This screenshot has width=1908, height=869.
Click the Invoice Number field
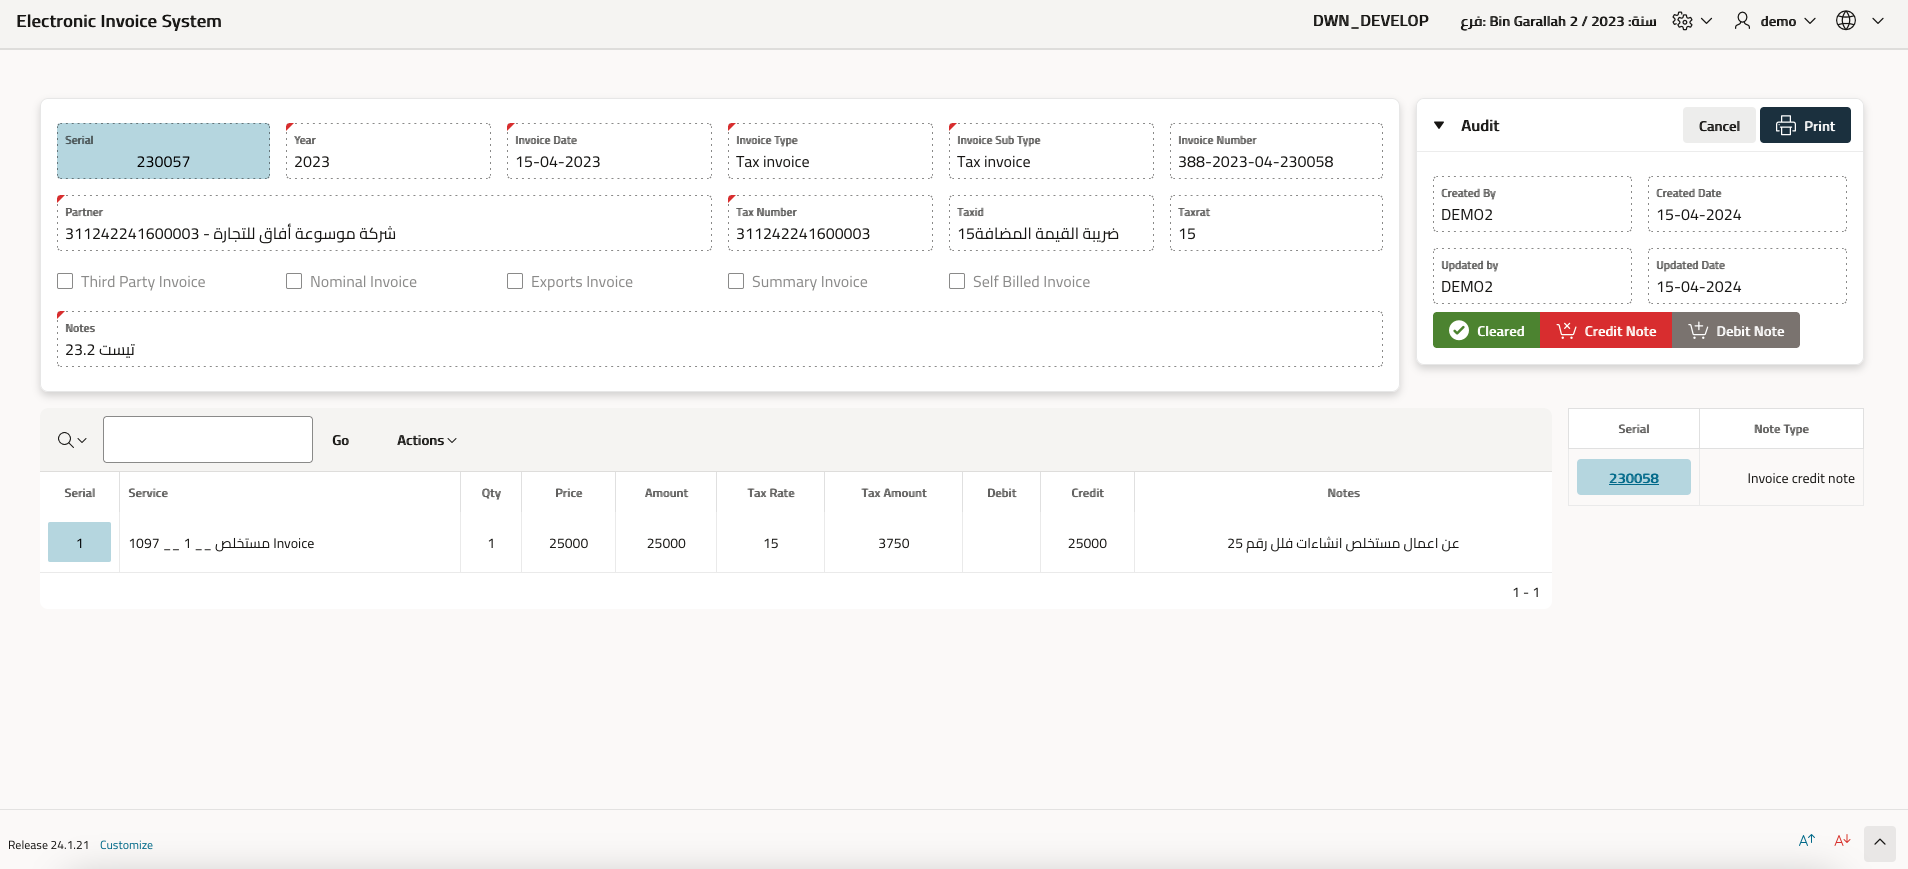pyautogui.click(x=1276, y=151)
